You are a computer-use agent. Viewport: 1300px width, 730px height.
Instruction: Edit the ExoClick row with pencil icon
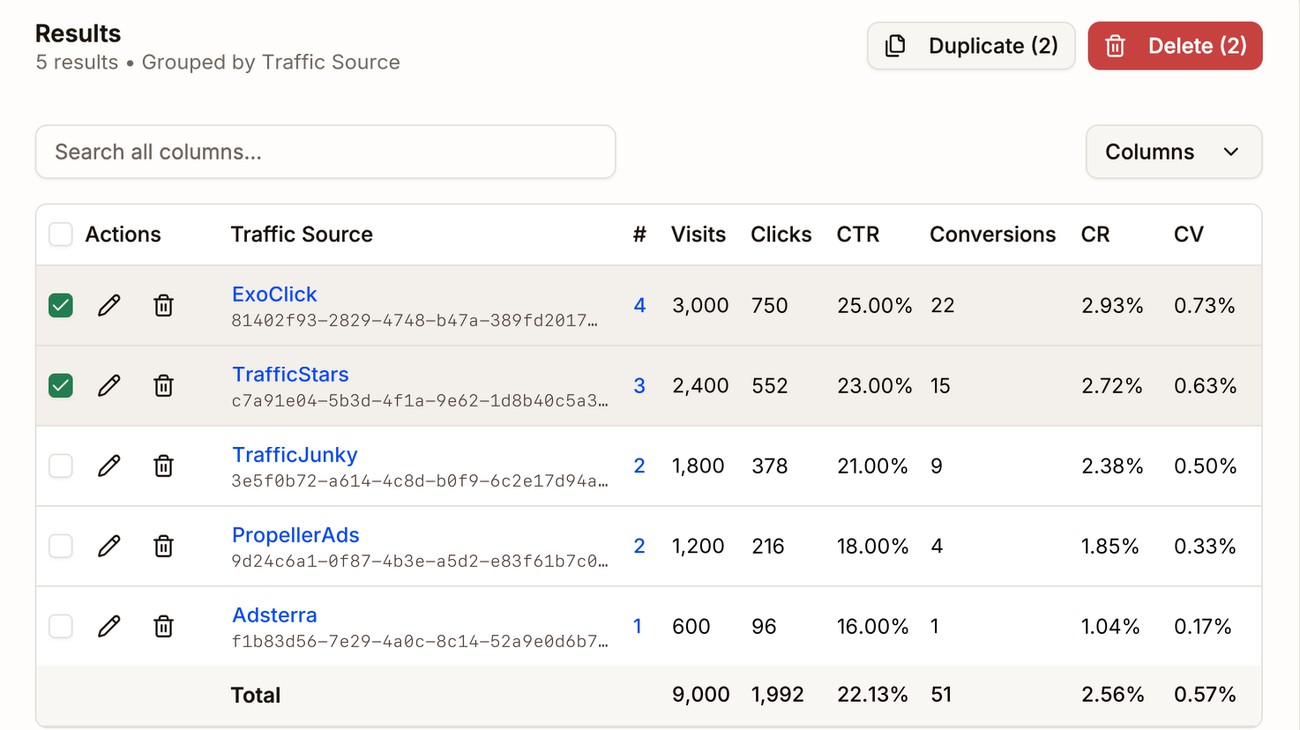tap(109, 306)
